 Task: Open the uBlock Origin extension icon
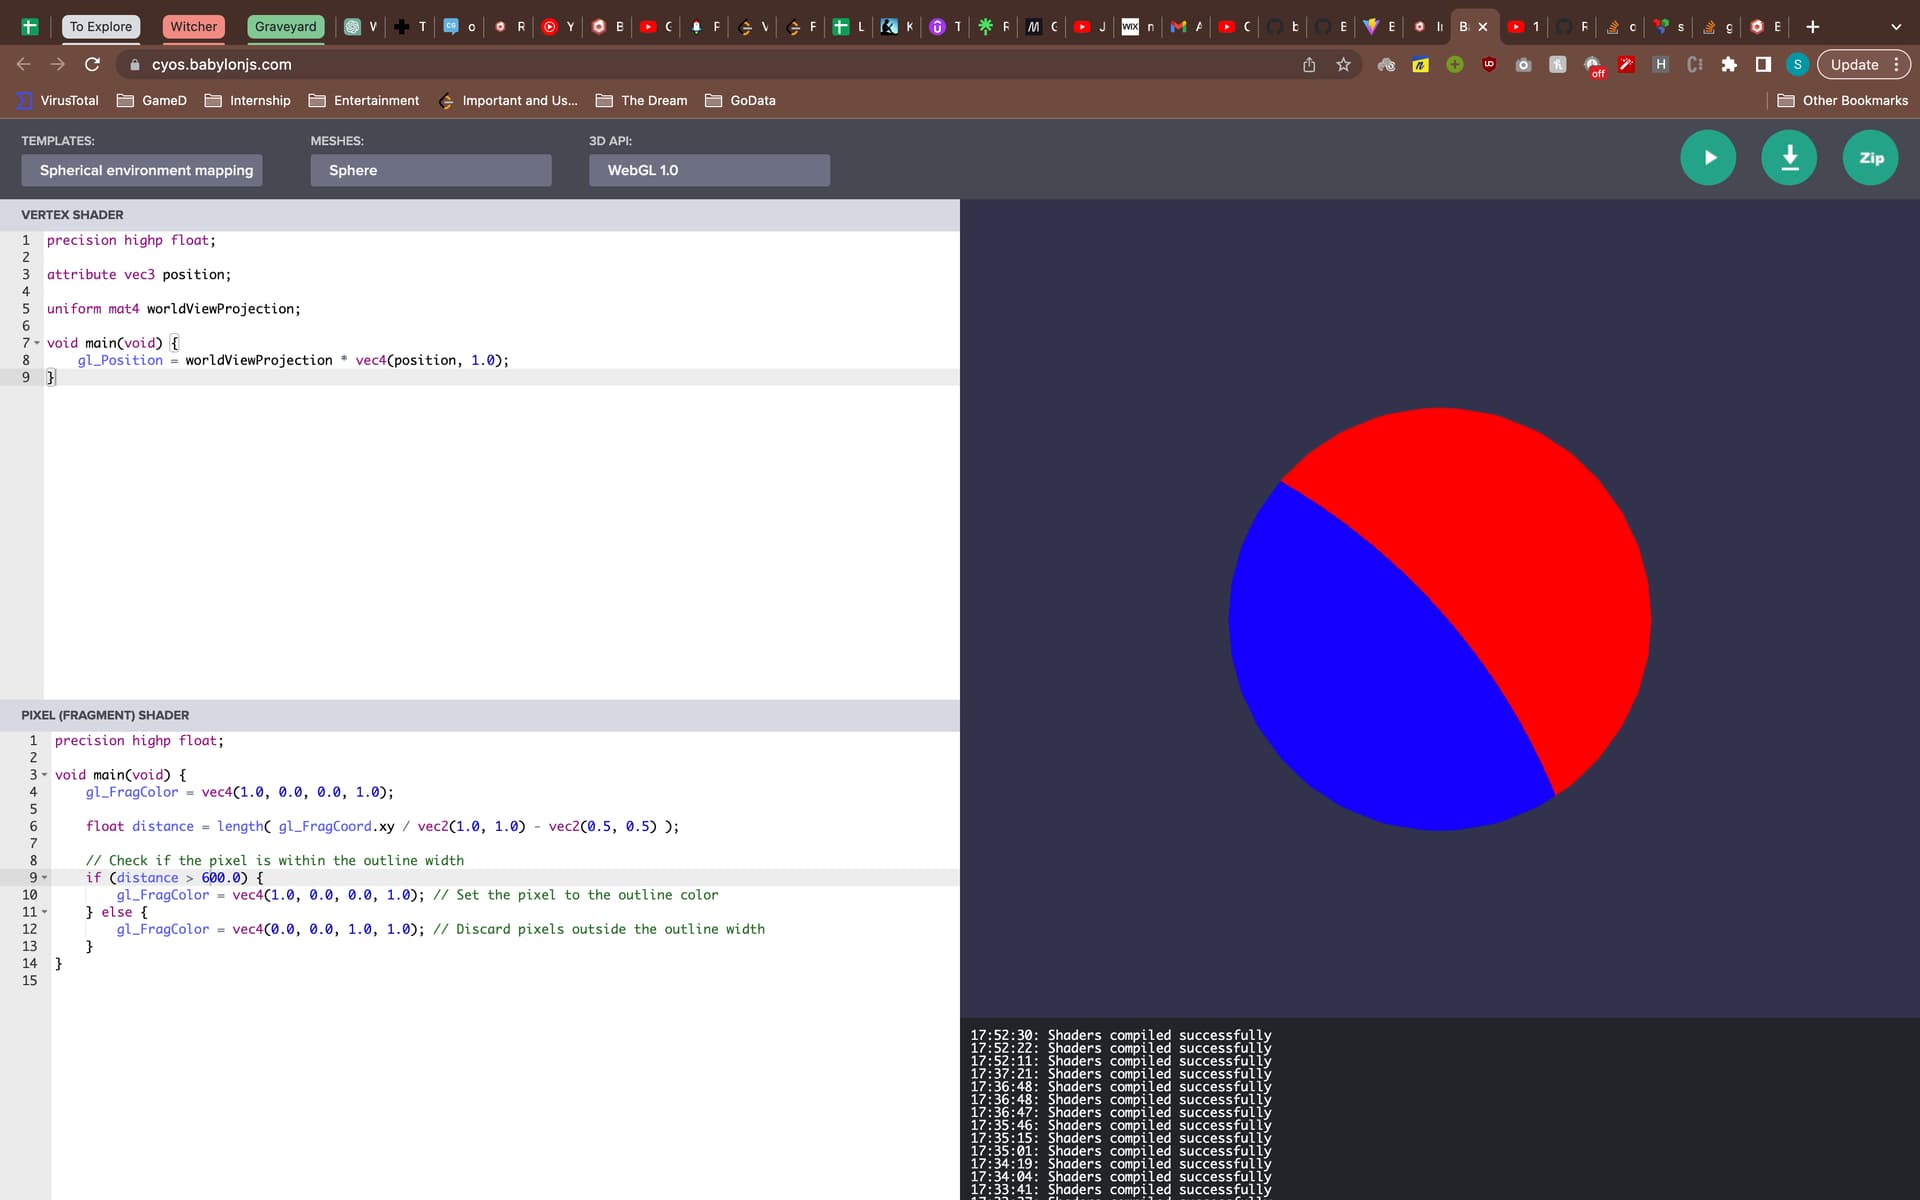pyautogui.click(x=1489, y=64)
